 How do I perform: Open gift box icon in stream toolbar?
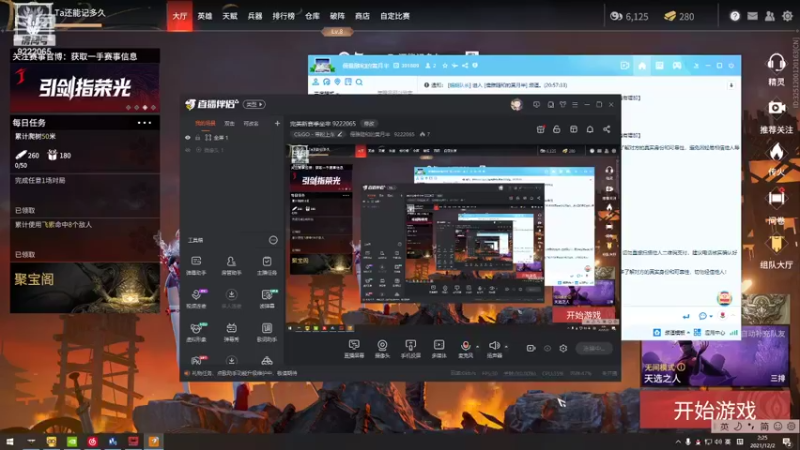[x=540, y=130]
